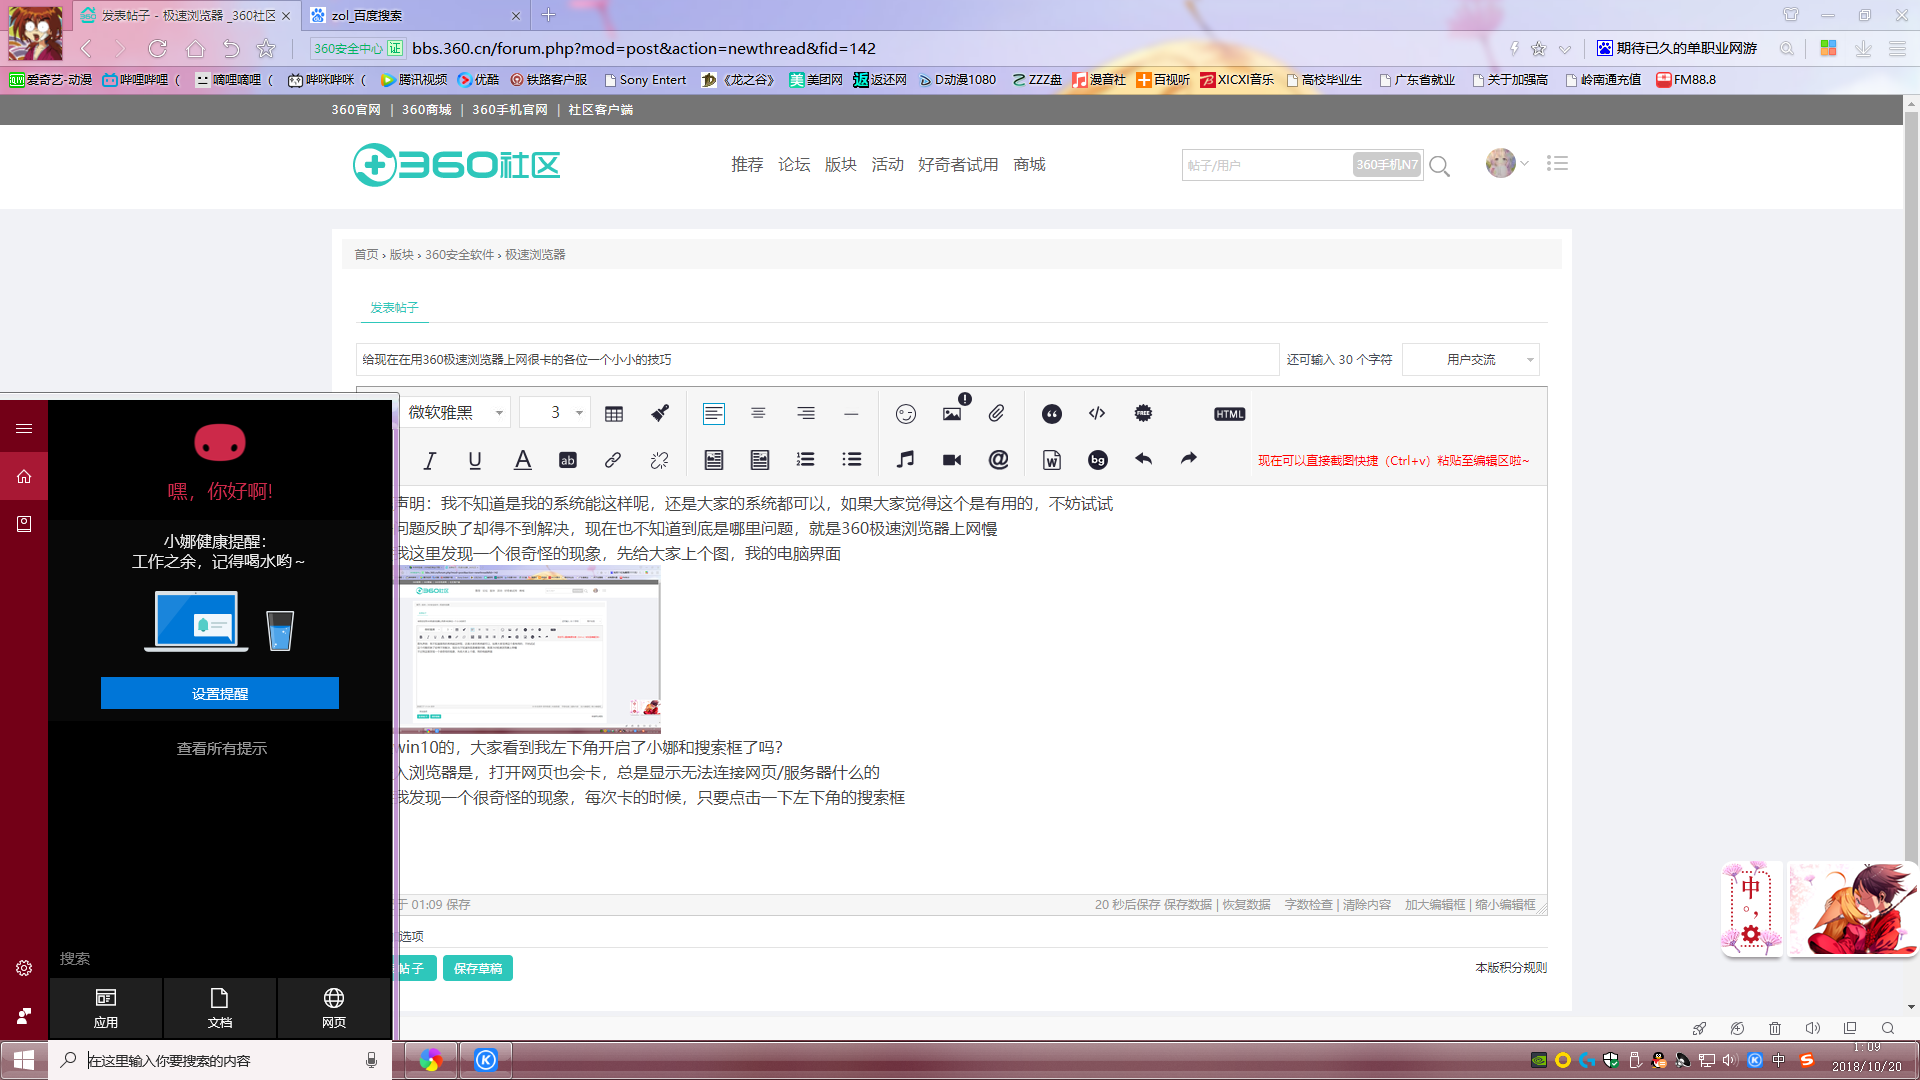
Task: Open font family dropdown 微软雅黑
Action: [455, 413]
